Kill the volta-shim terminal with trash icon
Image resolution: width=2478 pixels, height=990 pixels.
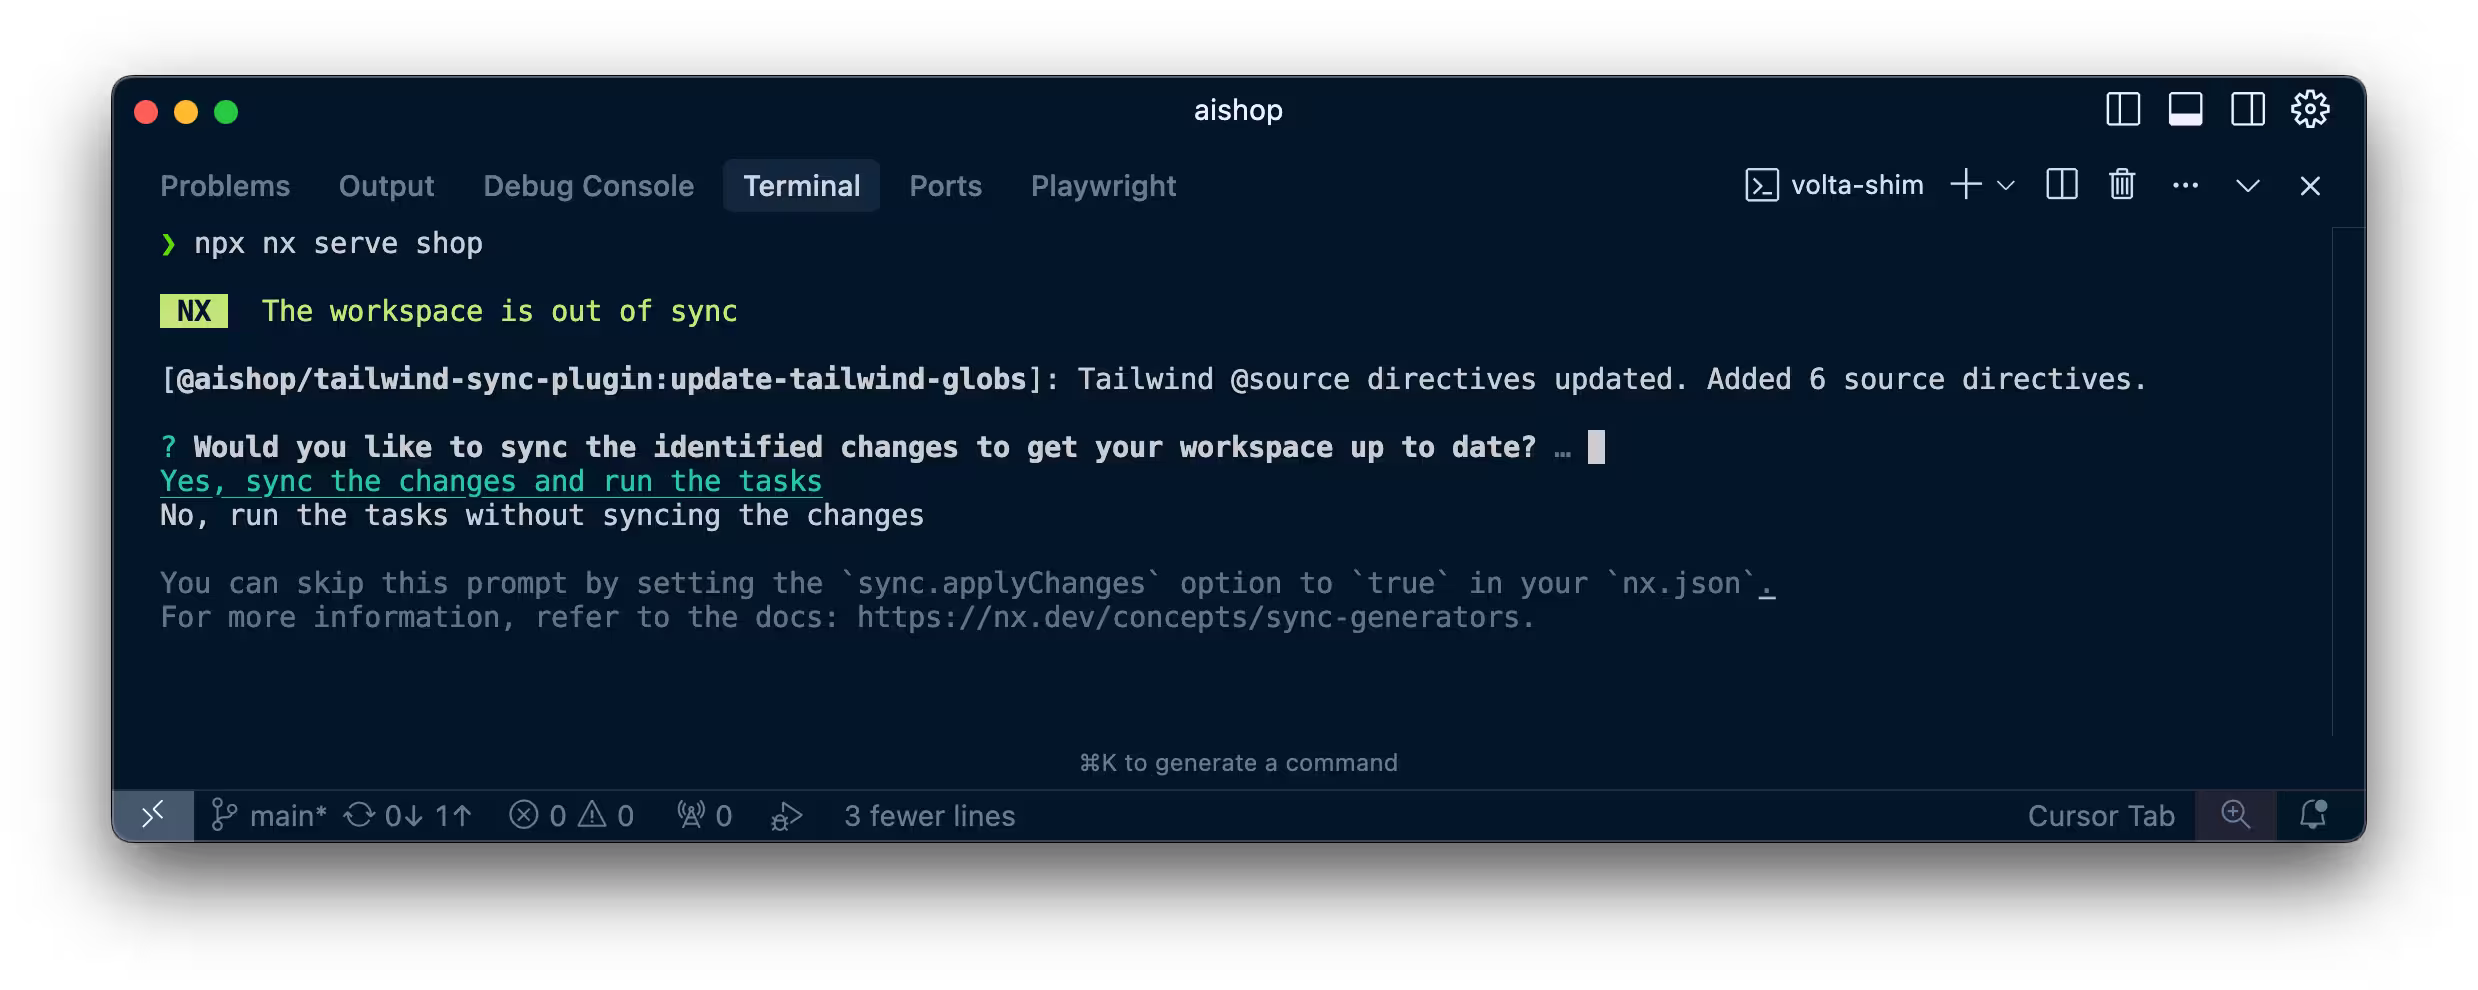coord(2121,185)
